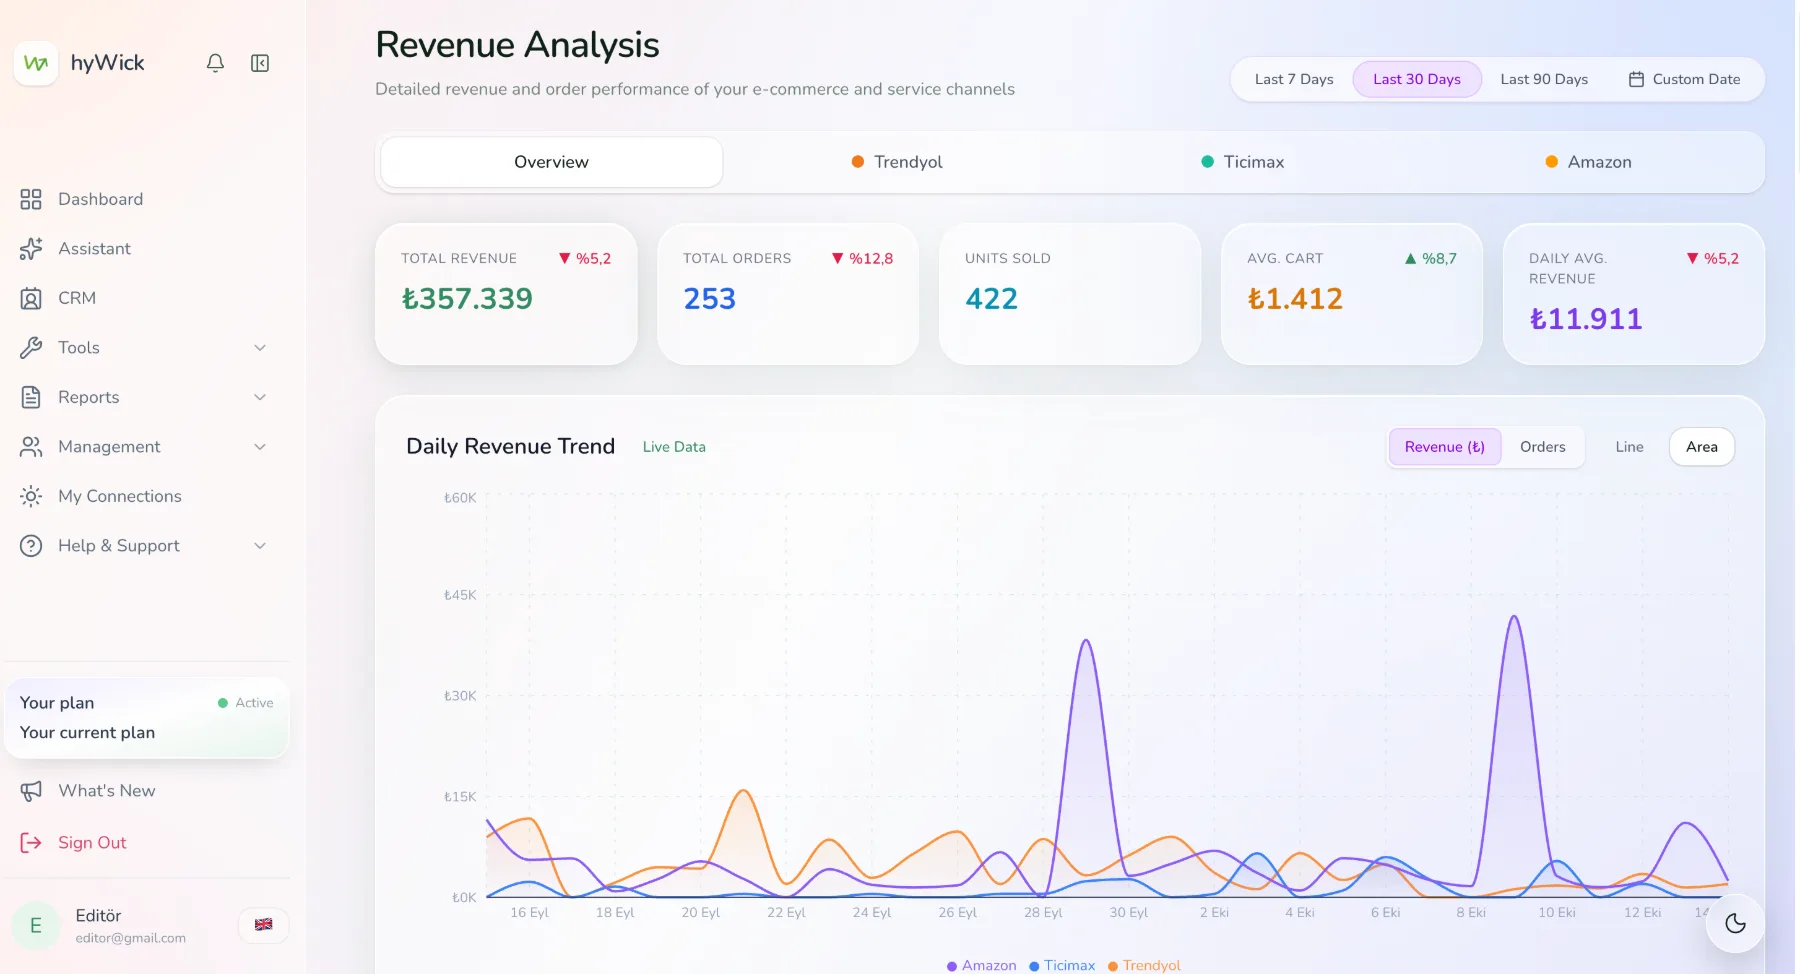
Task: Open the Total Revenue ₺357.339 card
Action: (506, 294)
